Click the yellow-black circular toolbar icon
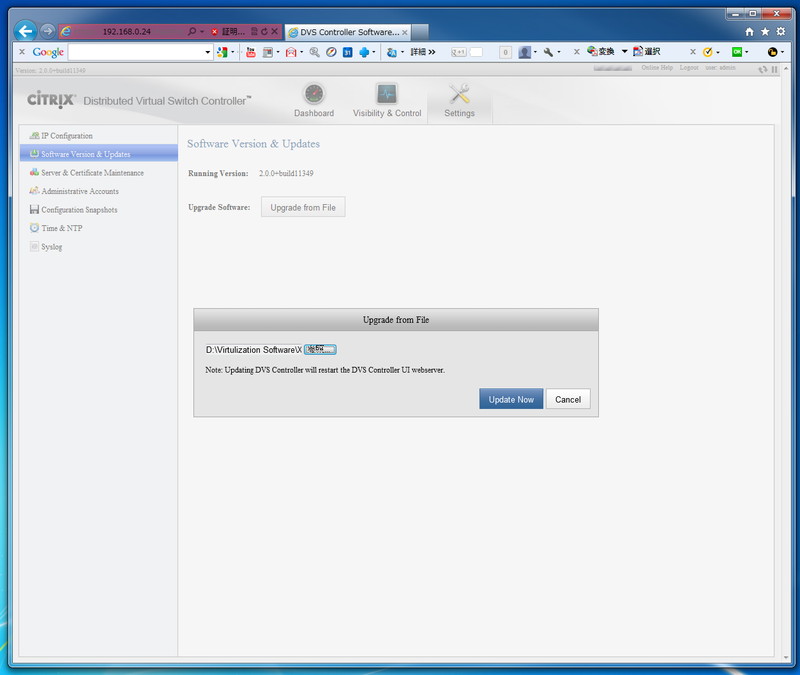Image resolution: width=800 pixels, height=675 pixels. click(x=772, y=52)
